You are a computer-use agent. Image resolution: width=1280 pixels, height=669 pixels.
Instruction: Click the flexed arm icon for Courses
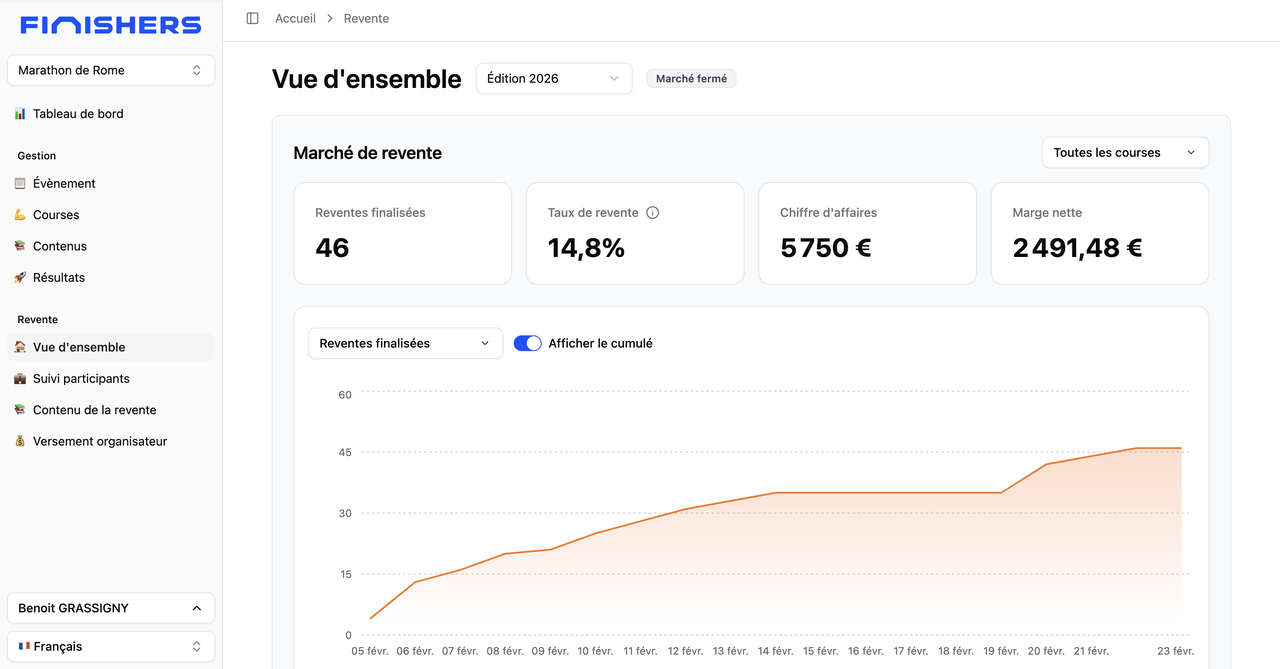point(20,215)
